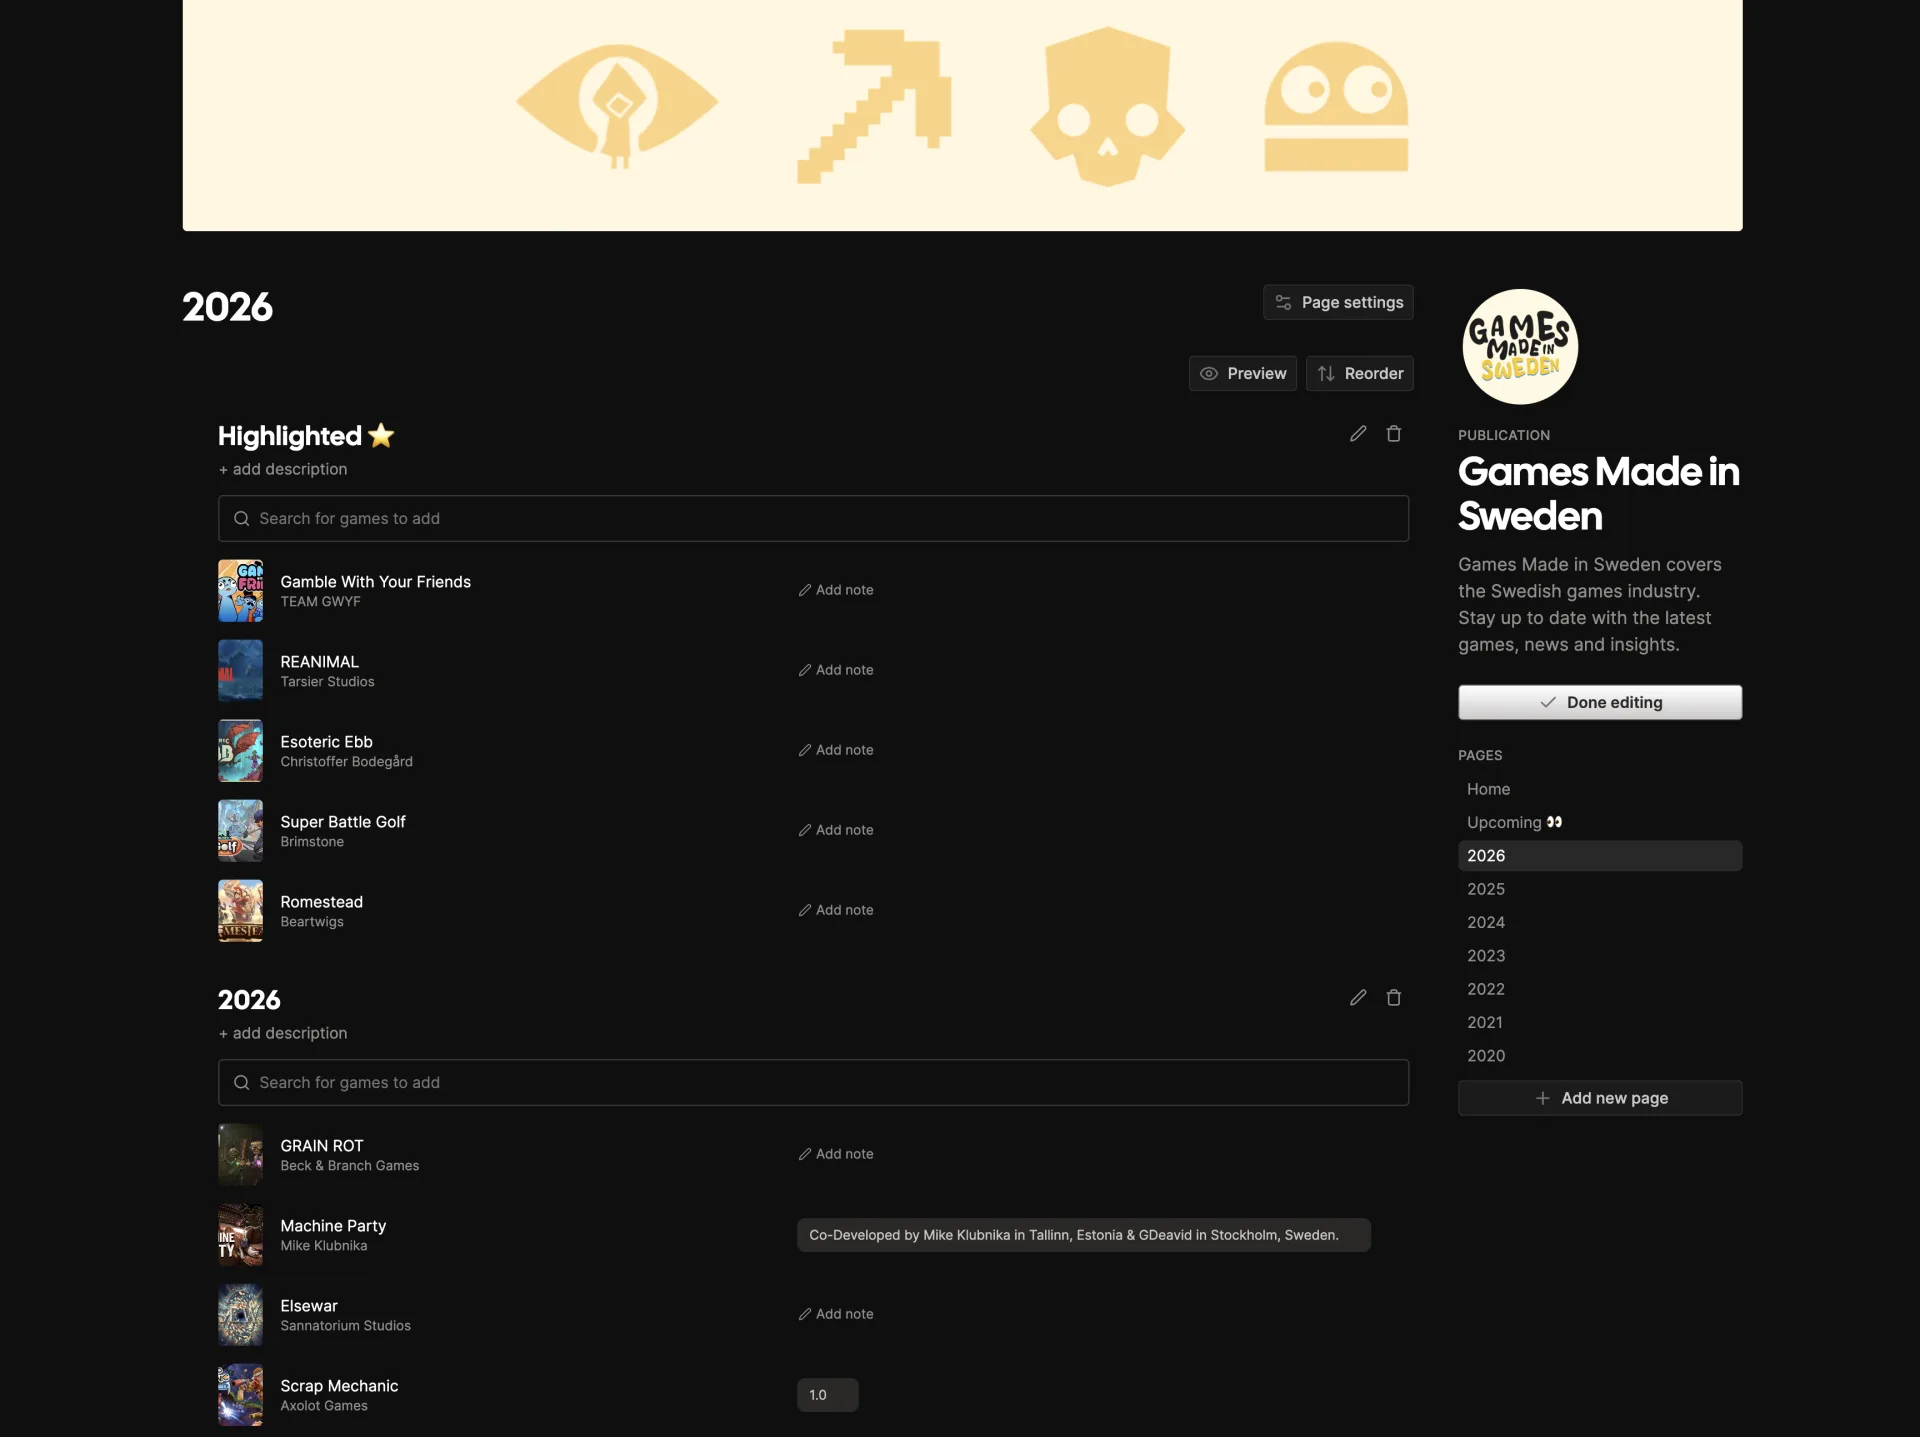Click the REANIMAL game title

click(x=319, y=661)
